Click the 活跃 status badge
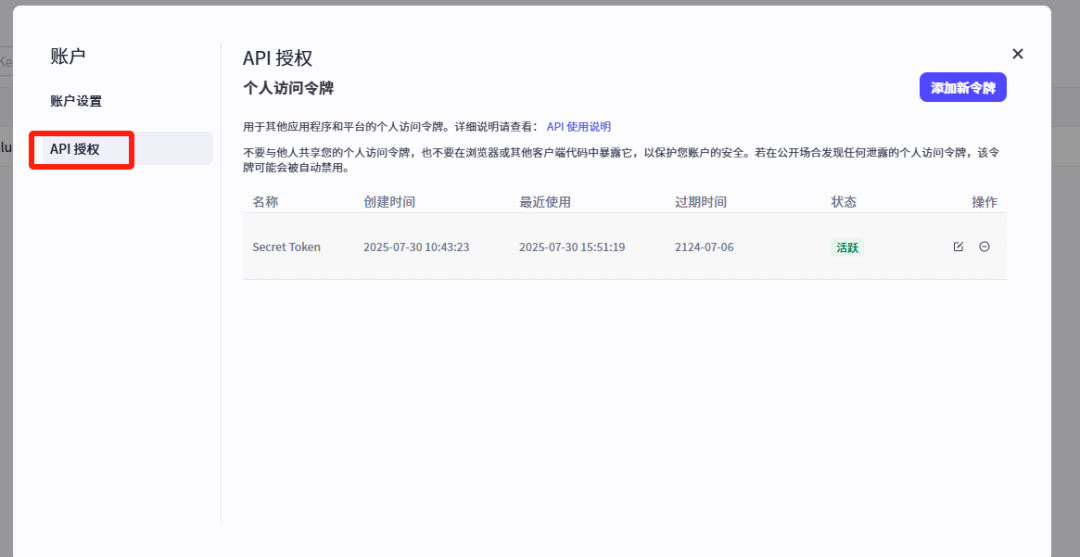 pyautogui.click(x=847, y=247)
